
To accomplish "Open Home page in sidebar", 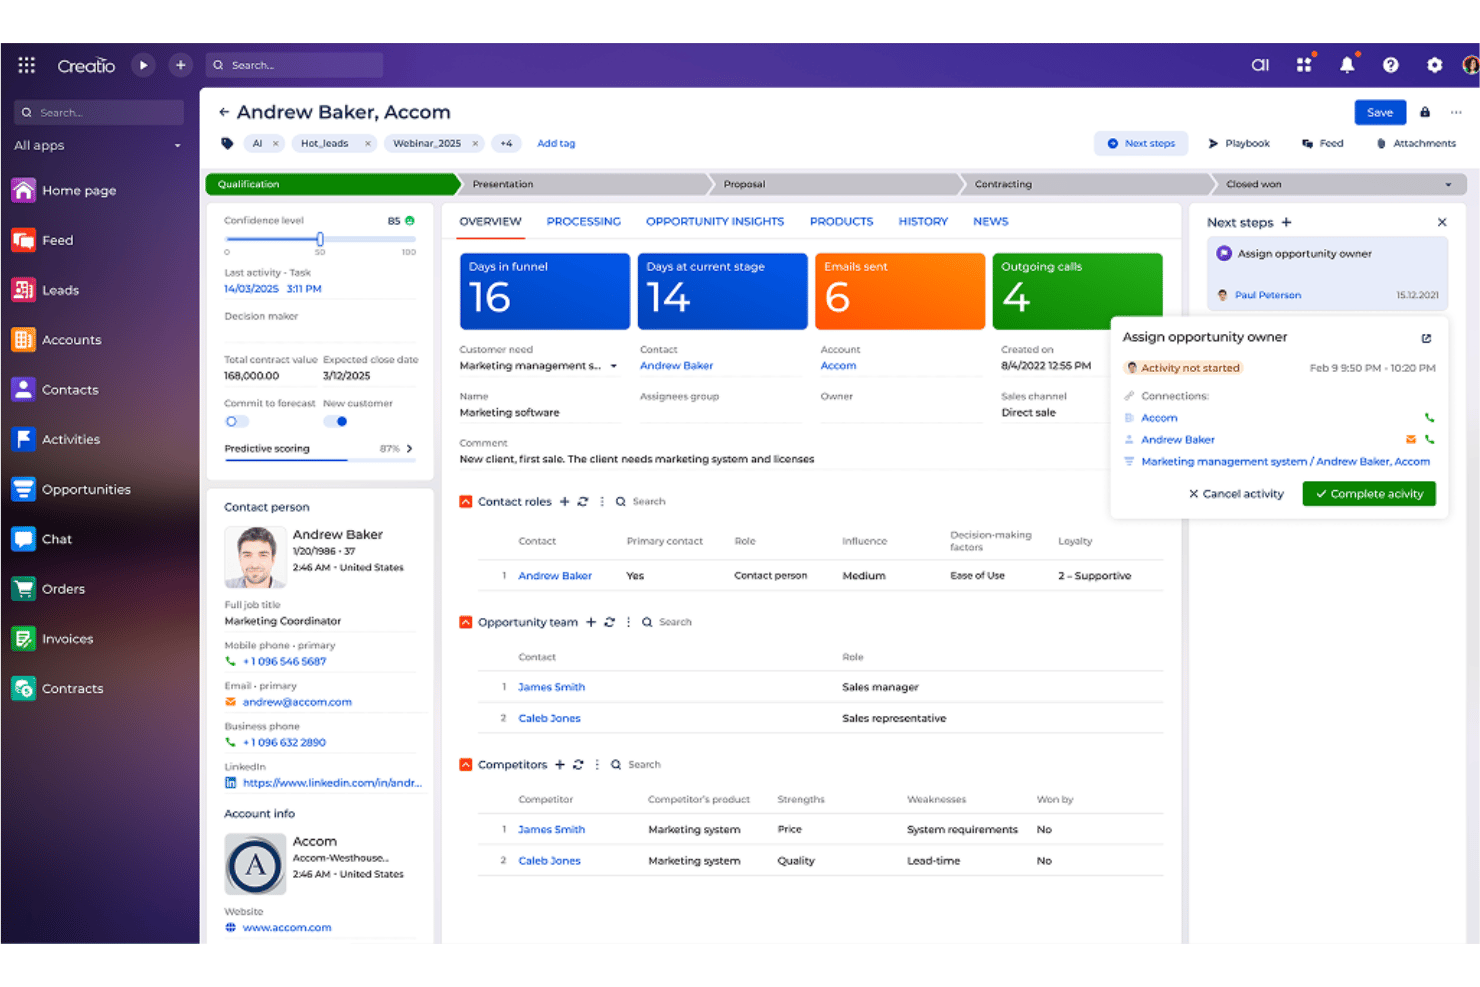I will (x=66, y=190).
